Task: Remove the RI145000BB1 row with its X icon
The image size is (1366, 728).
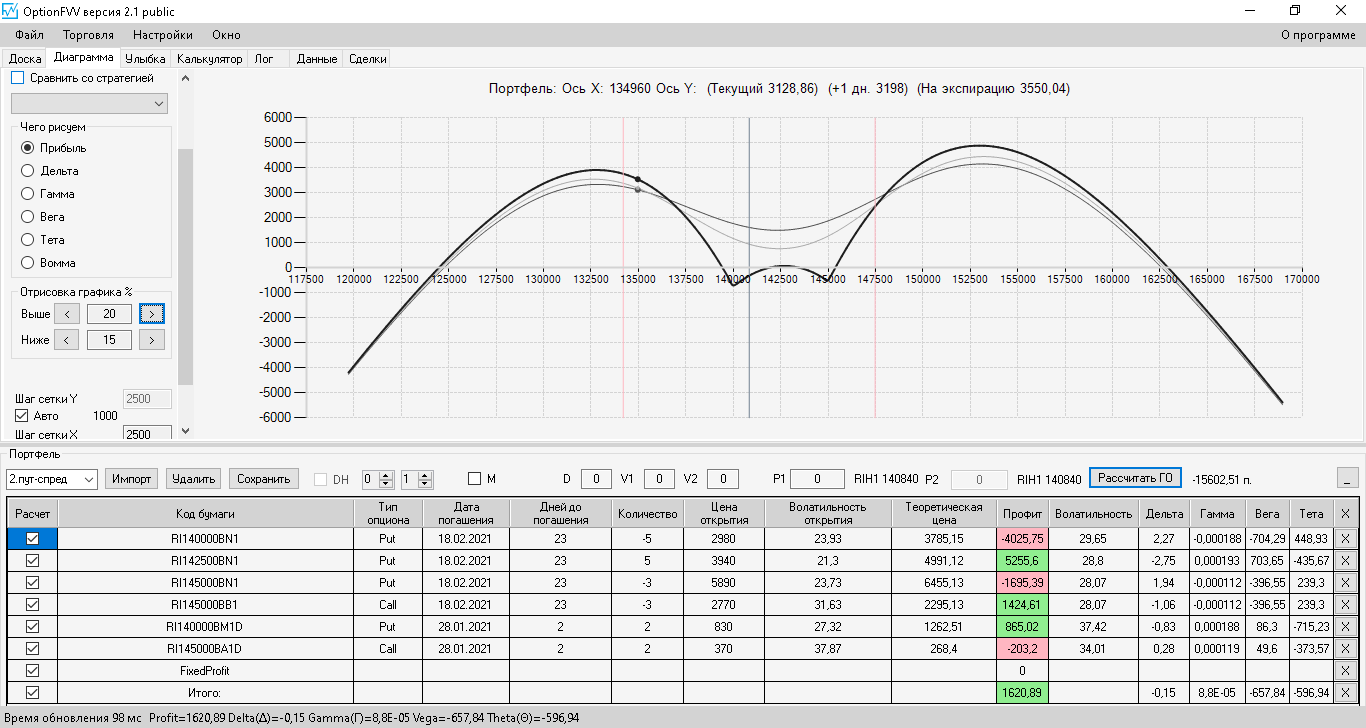Action: pyautogui.click(x=1344, y=605)
